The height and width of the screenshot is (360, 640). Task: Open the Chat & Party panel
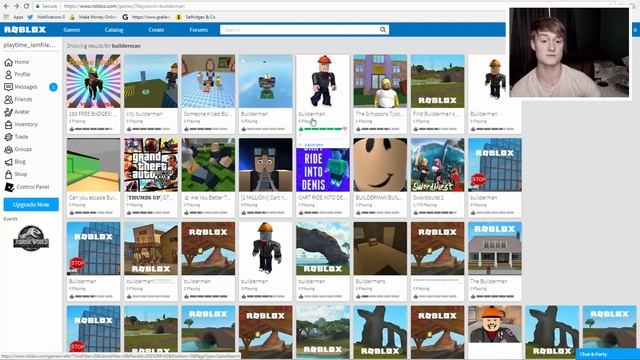[608, 354]
